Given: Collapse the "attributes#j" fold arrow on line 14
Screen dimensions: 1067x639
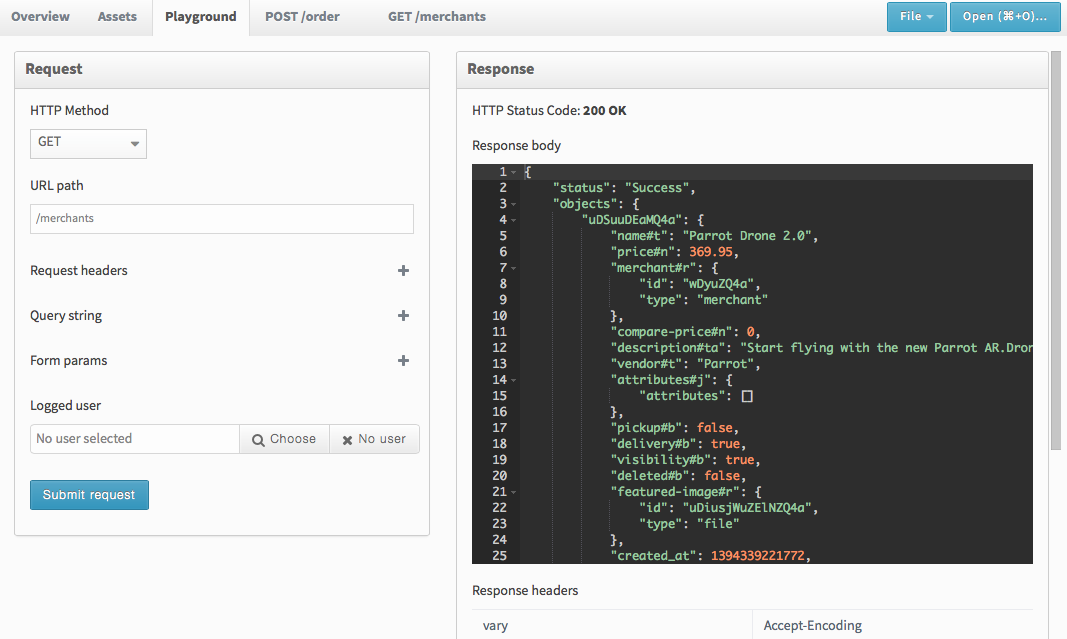Looking at the screenshot, I should coord(514,380).
